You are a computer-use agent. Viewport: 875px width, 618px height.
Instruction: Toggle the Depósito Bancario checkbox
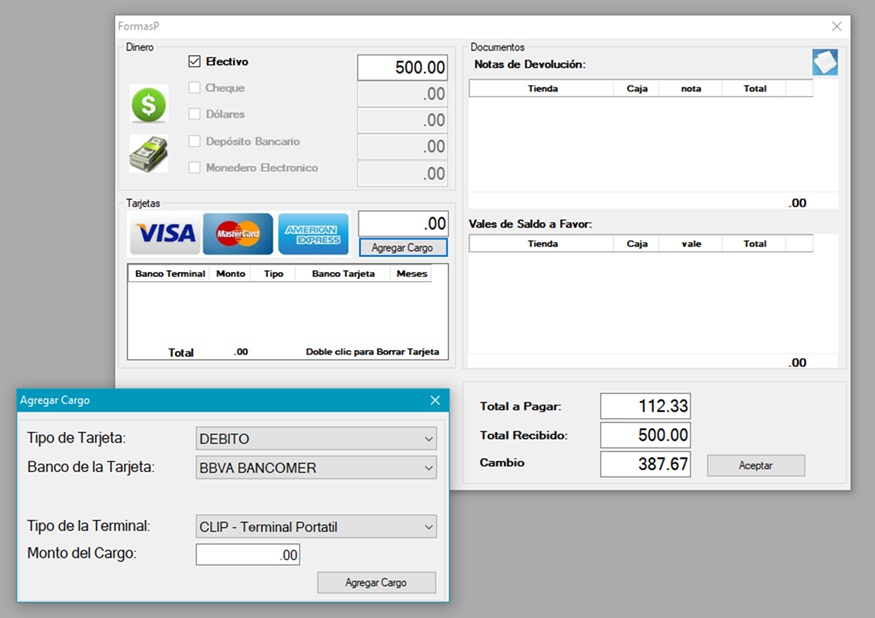[195, 142]
